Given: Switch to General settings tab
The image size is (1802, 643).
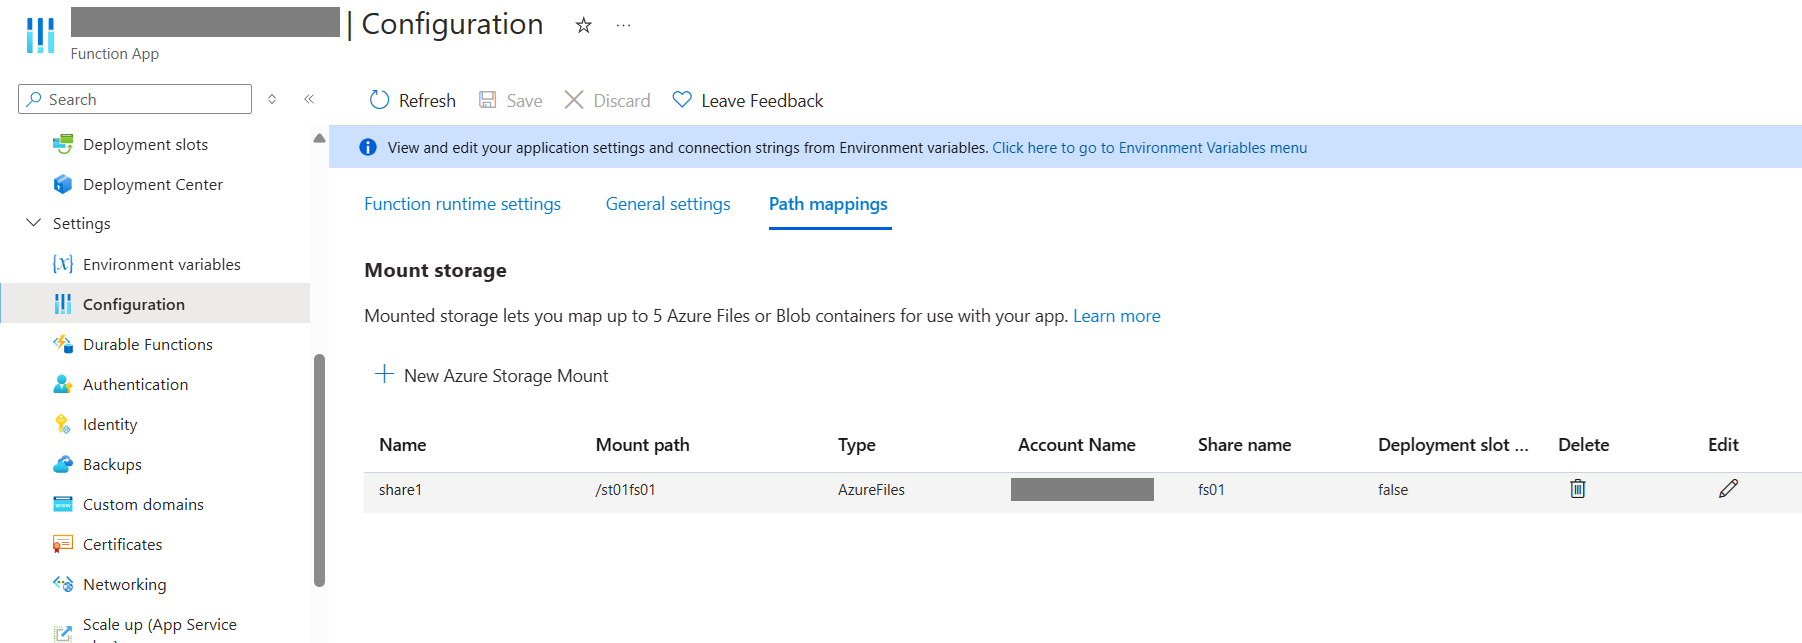Looking at the screenshot, I should point(668,204).
